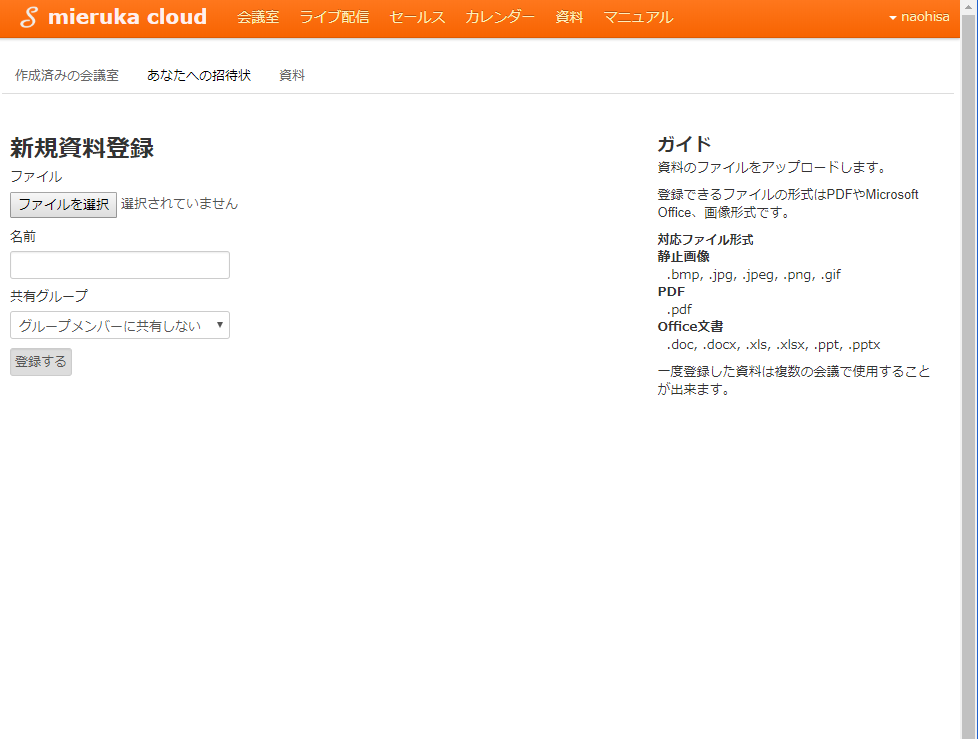Click the mieruka cloud logo

[113, 17]
